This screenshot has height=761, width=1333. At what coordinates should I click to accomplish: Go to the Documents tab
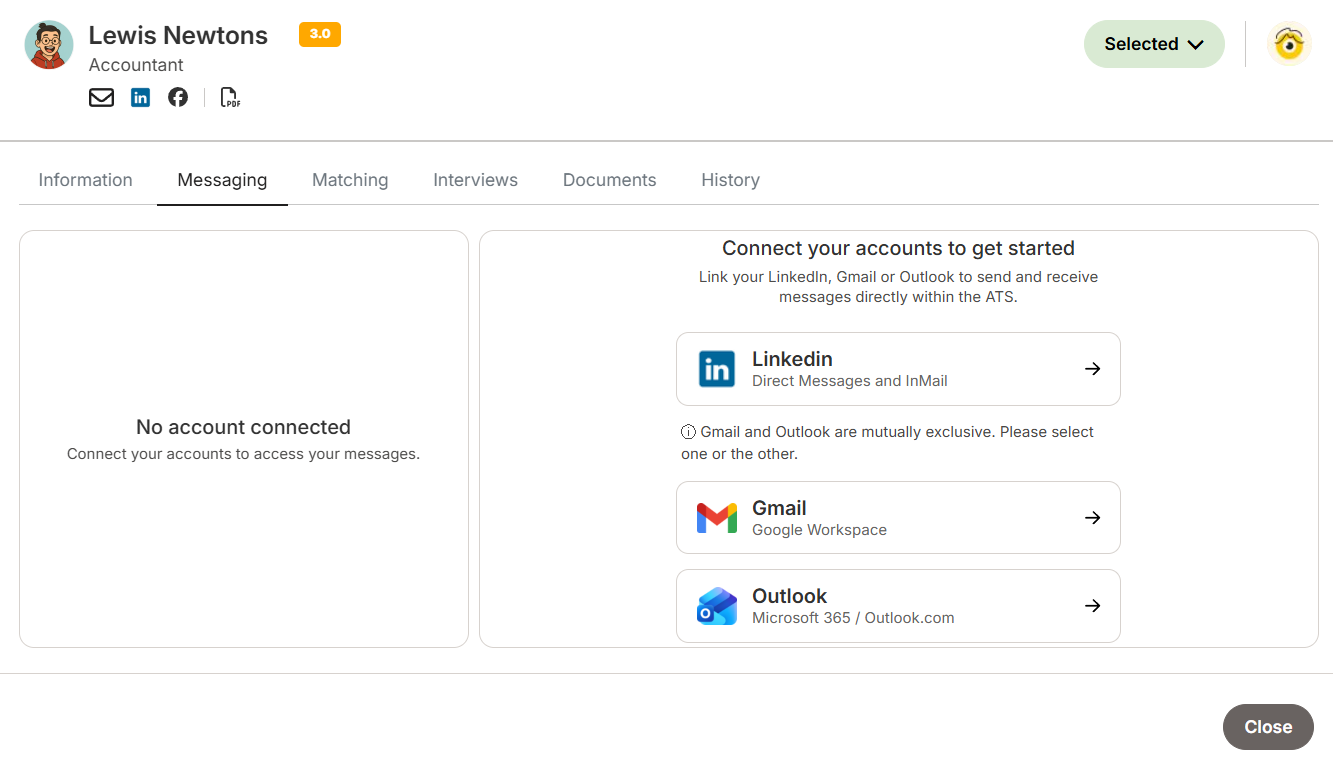tap(609, 180)
